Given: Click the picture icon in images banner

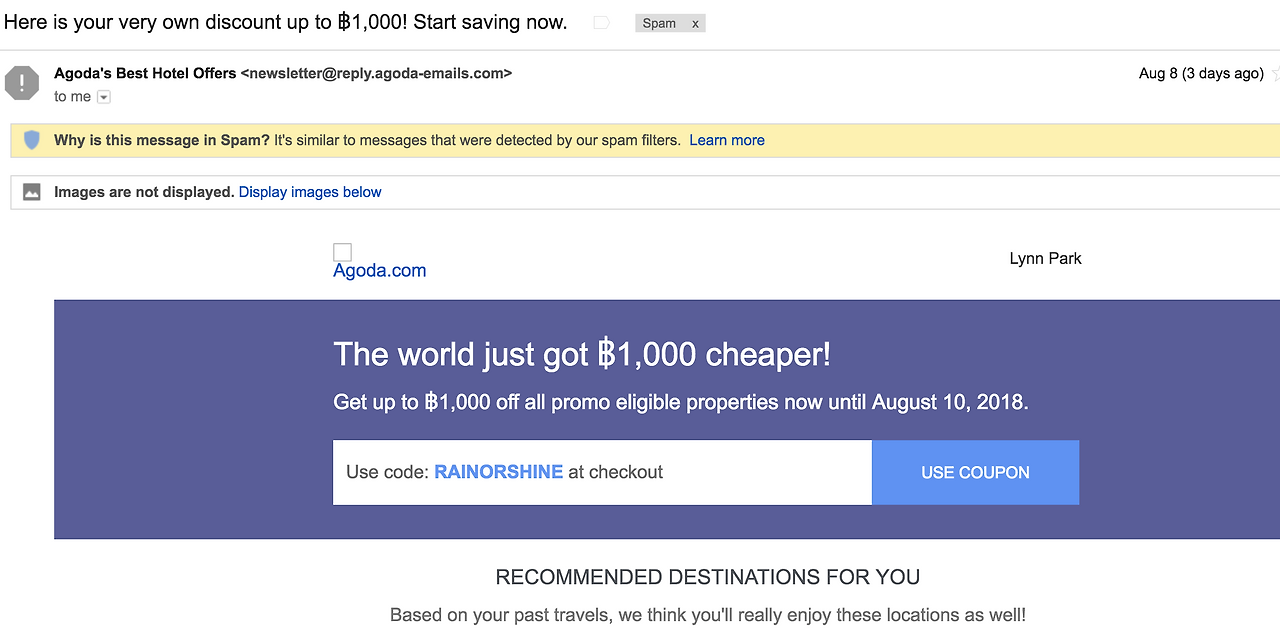Looking at the screenshot, I should pos(32,192).
